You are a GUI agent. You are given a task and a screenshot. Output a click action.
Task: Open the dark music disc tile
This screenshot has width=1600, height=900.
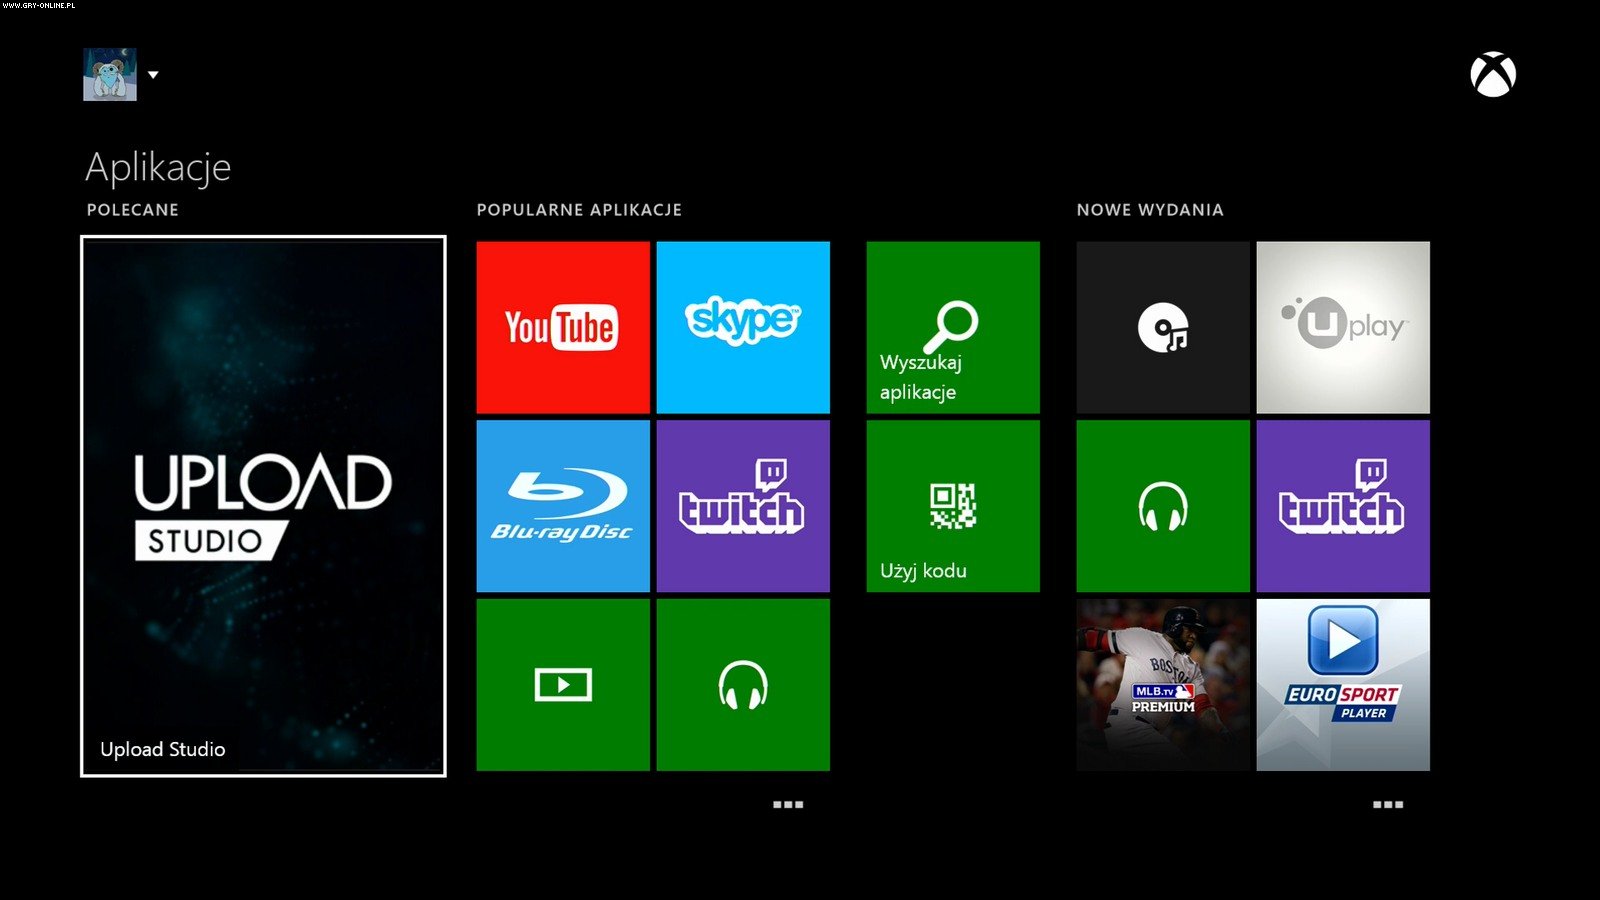point(1163,327)
